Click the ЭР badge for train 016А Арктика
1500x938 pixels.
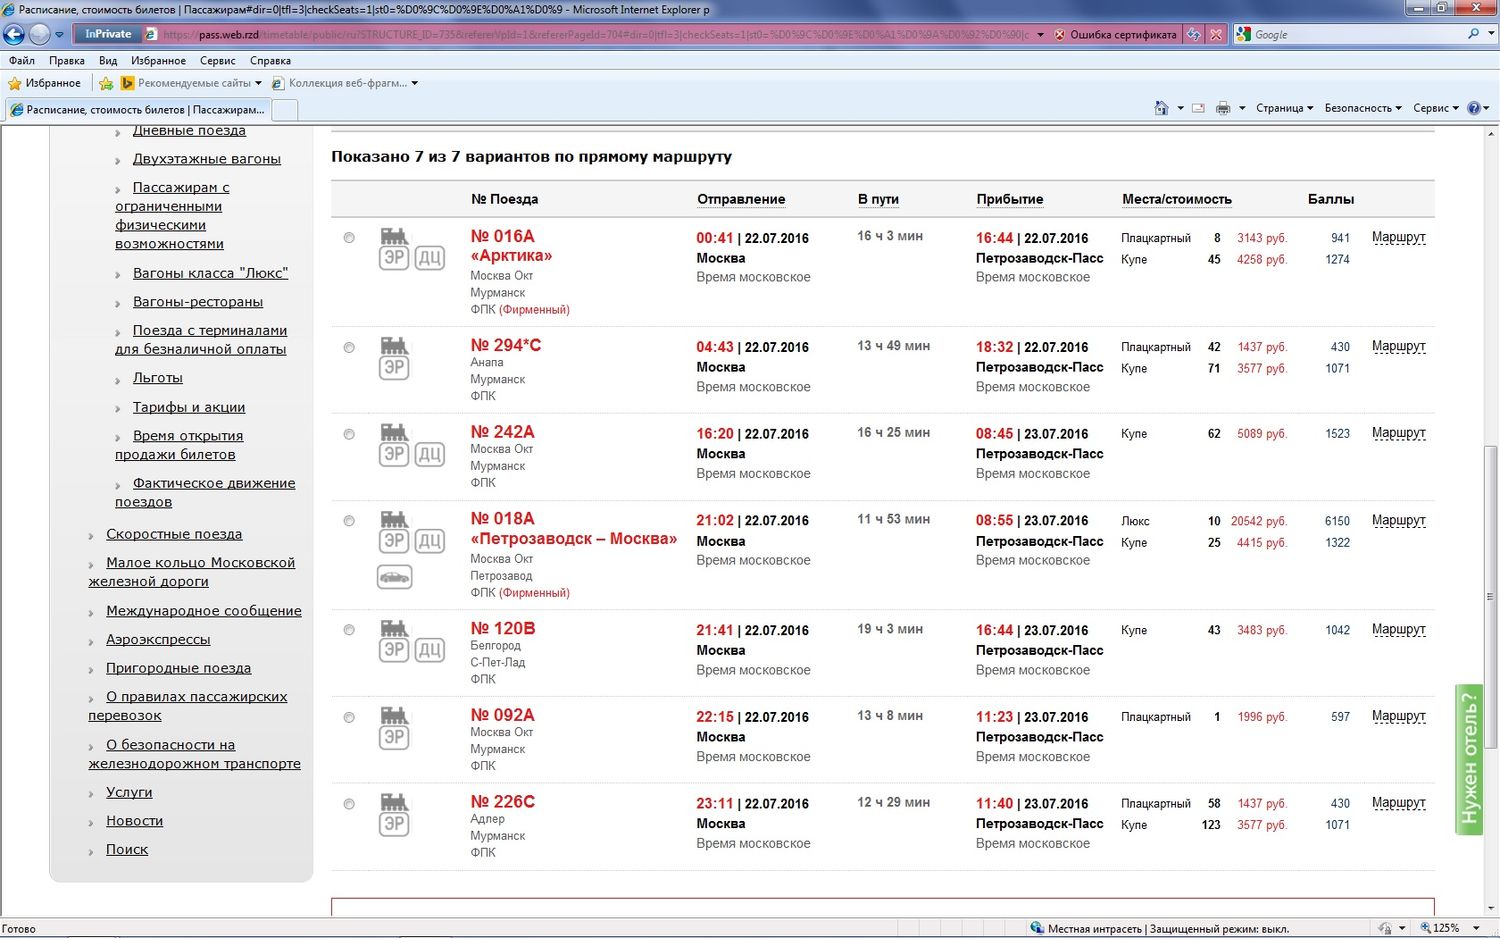(394, 258)
